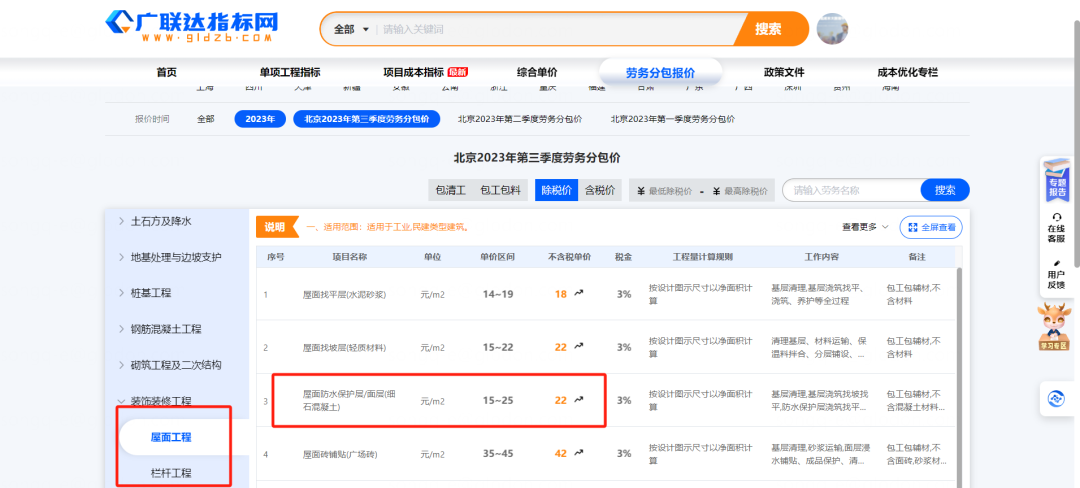The image size is (1080, 488).
Task: Open 综合单价 tab
Action: click(537, 72)
